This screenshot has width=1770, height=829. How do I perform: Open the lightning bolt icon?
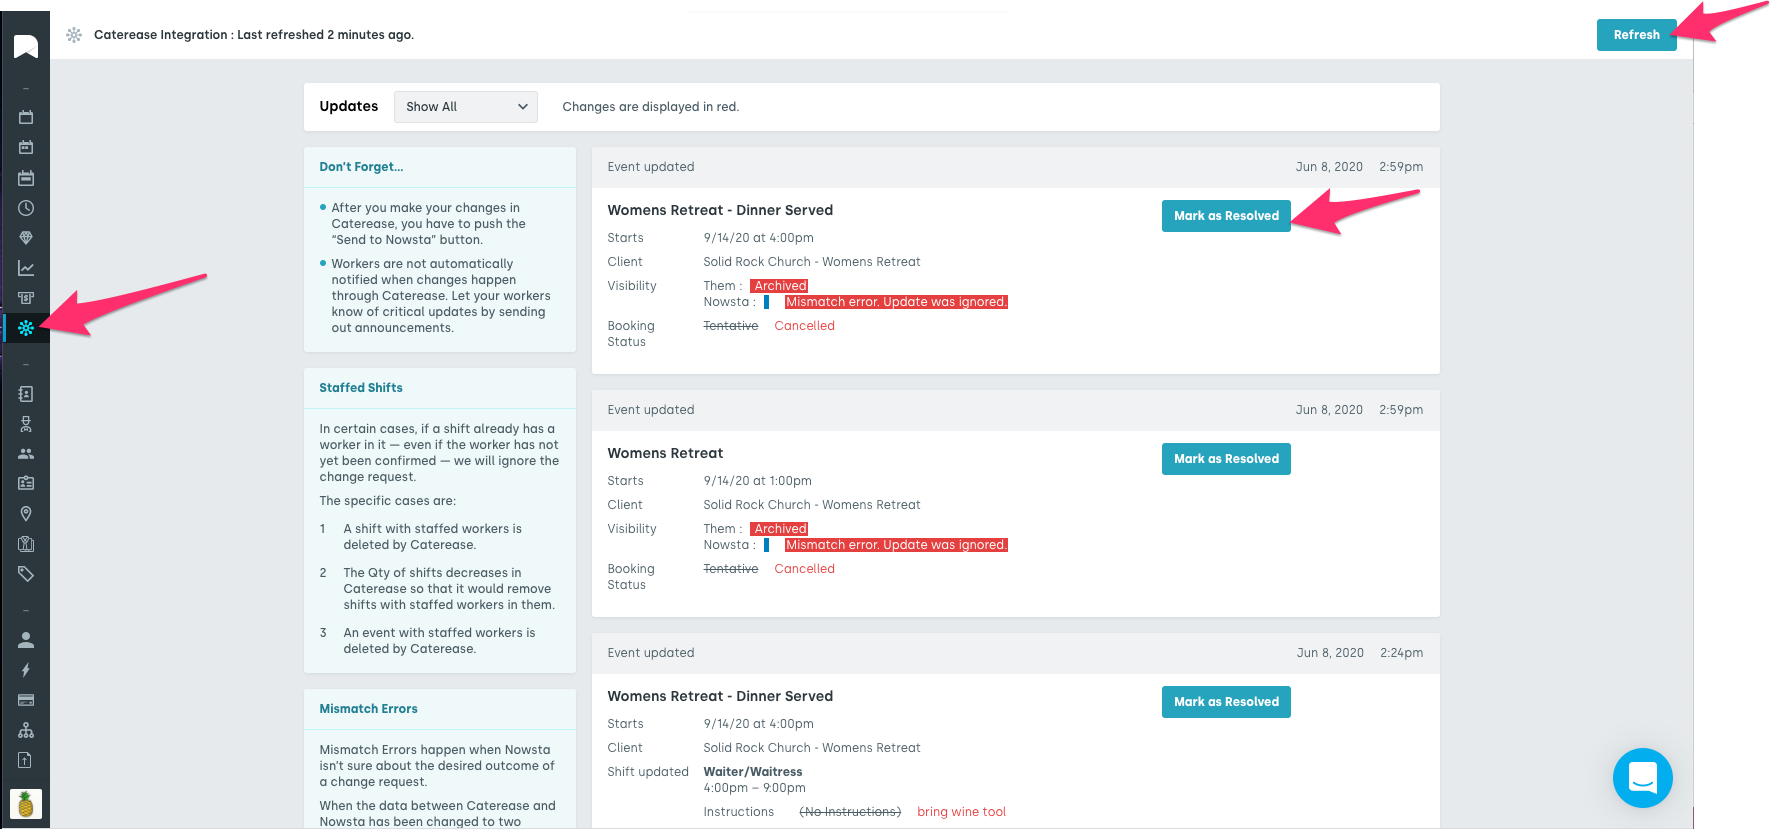[26, 670]
